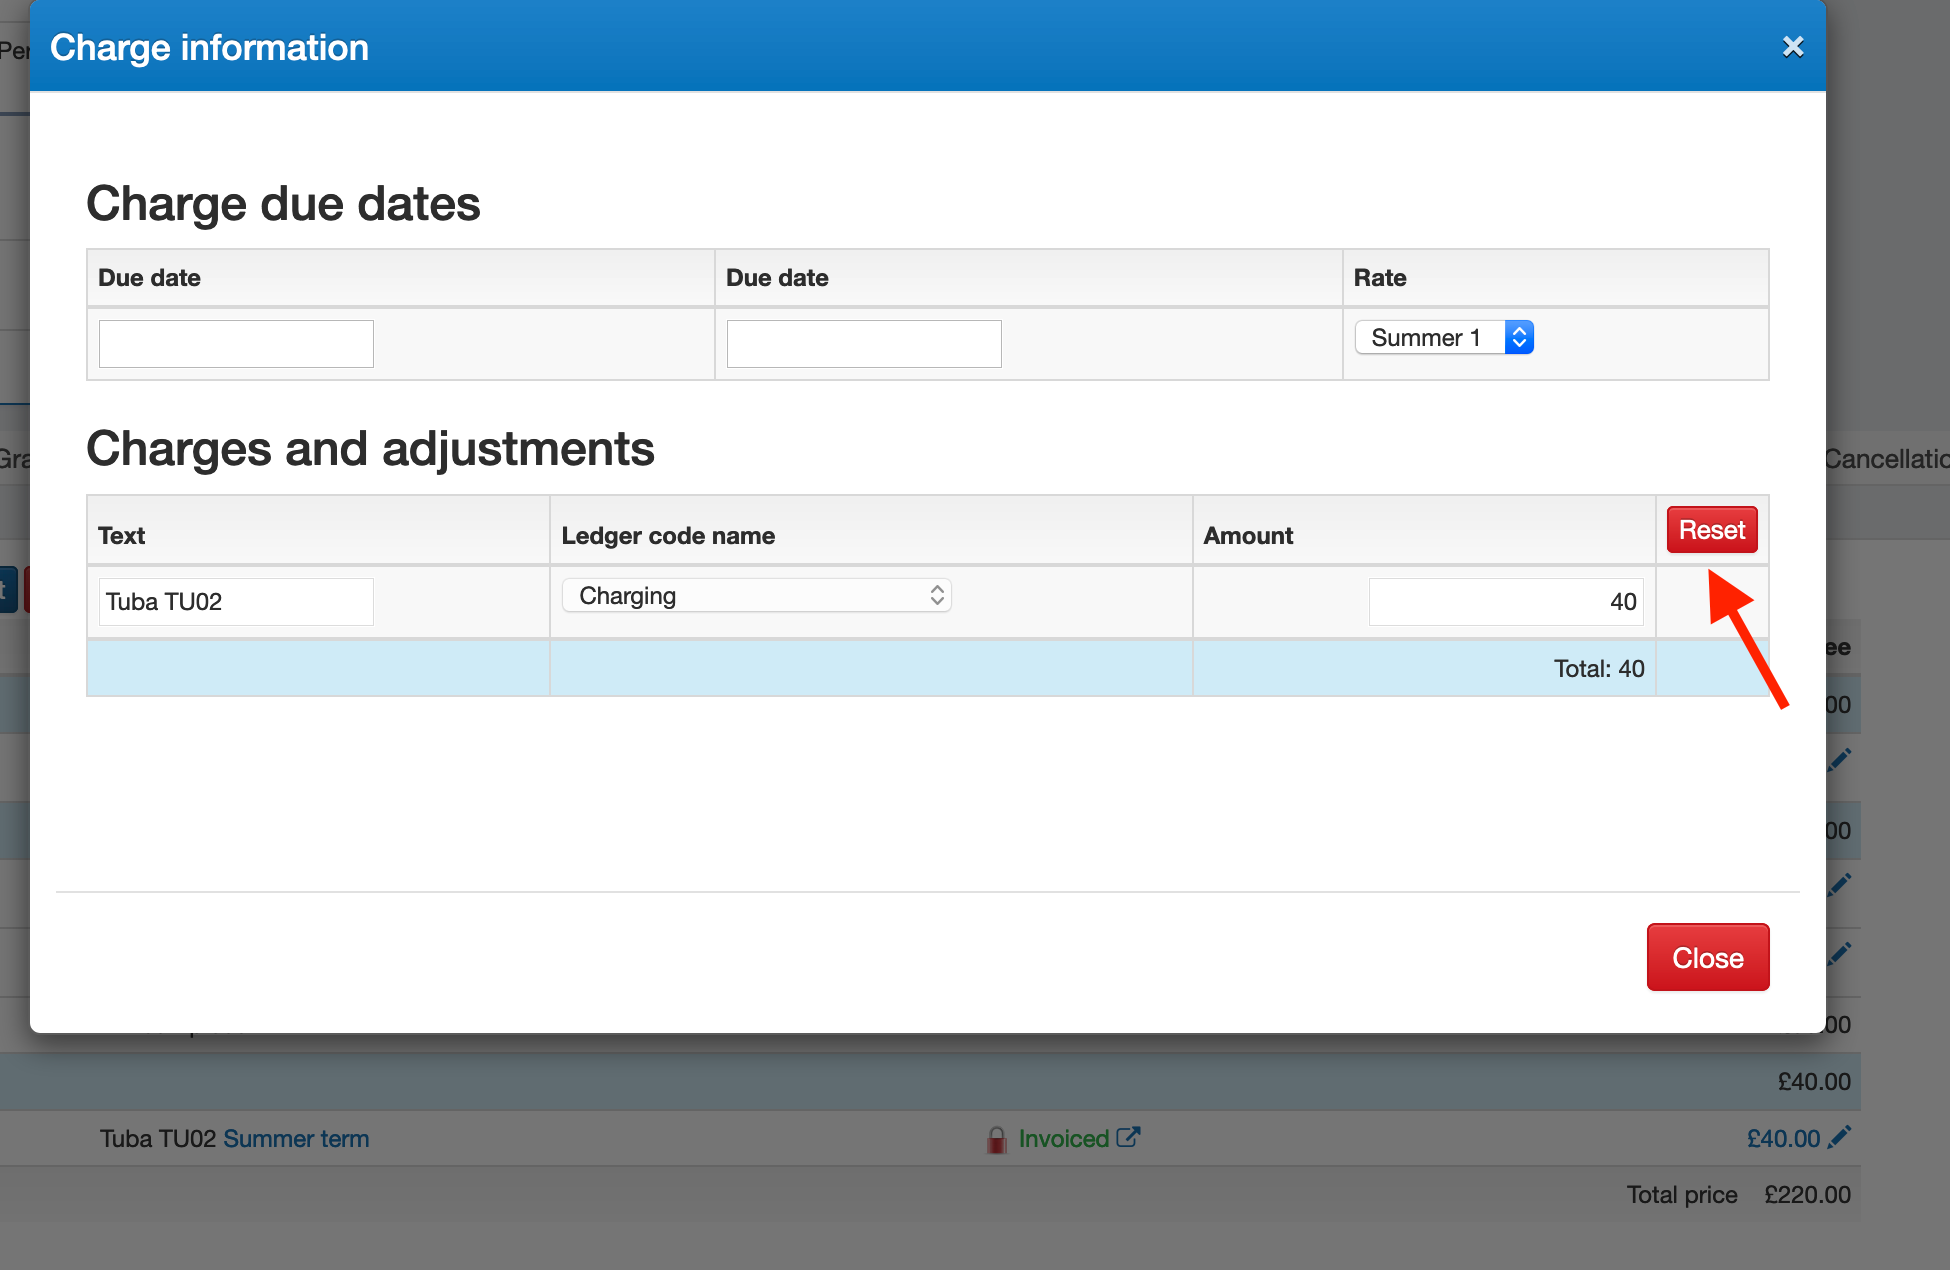Open the Charging ledger code dropdown
This screenshot has width=1950, height=1270.
click(756, 596)
